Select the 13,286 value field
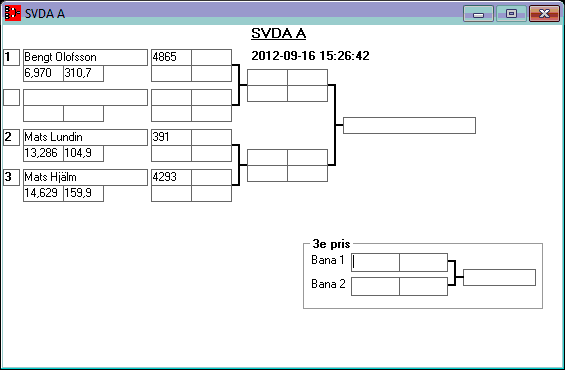This screenshot has width=565, height=370. pos(43,153)
